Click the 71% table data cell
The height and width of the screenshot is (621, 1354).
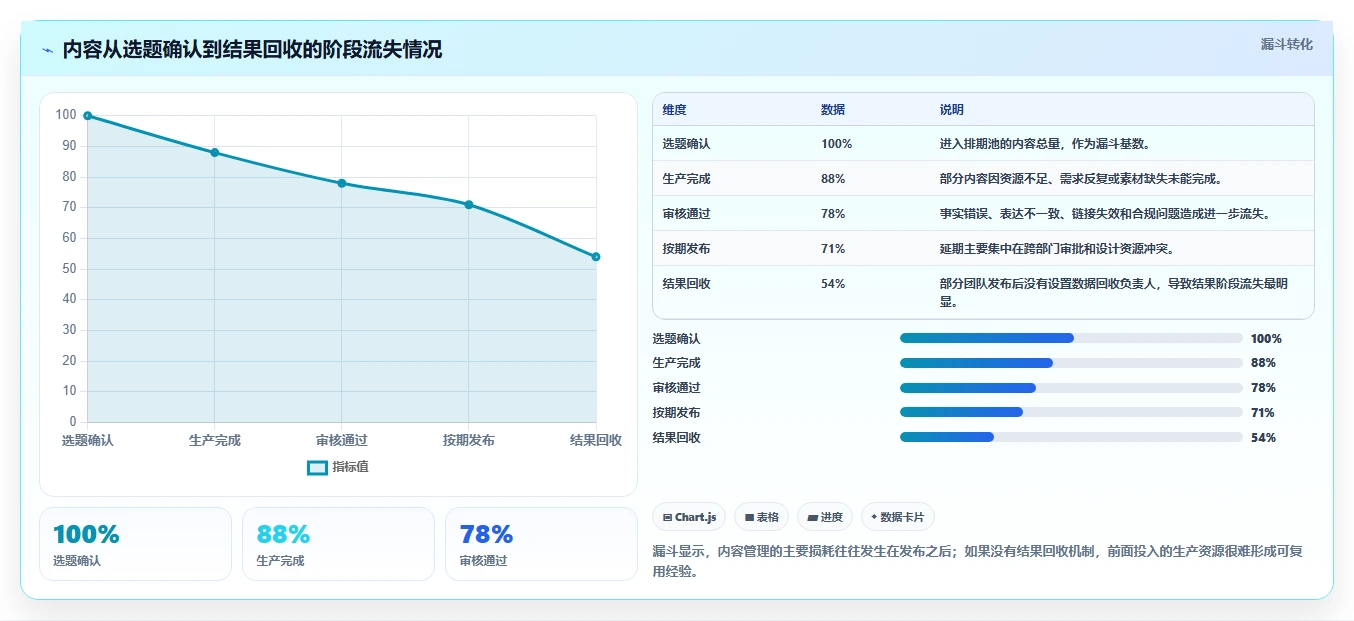click(833, 249)
